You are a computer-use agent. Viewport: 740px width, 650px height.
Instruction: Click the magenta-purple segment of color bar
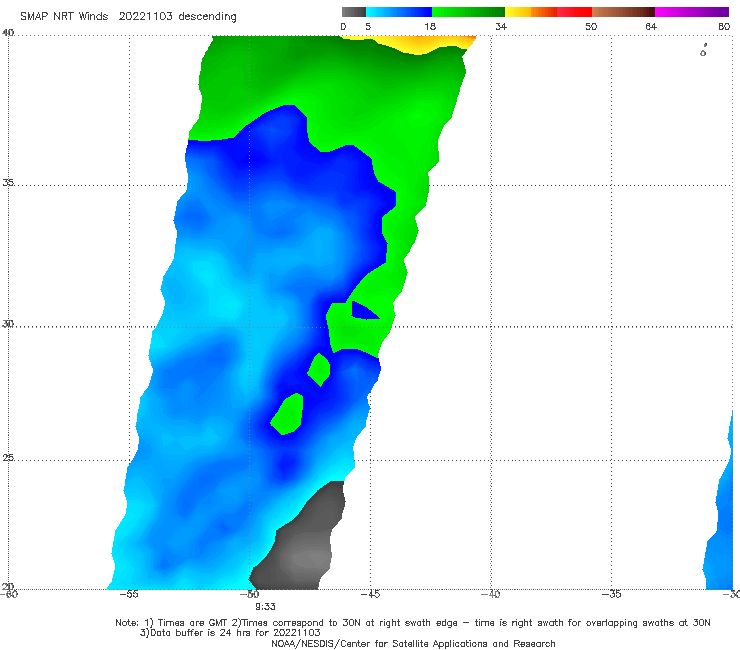click(692, 12)
